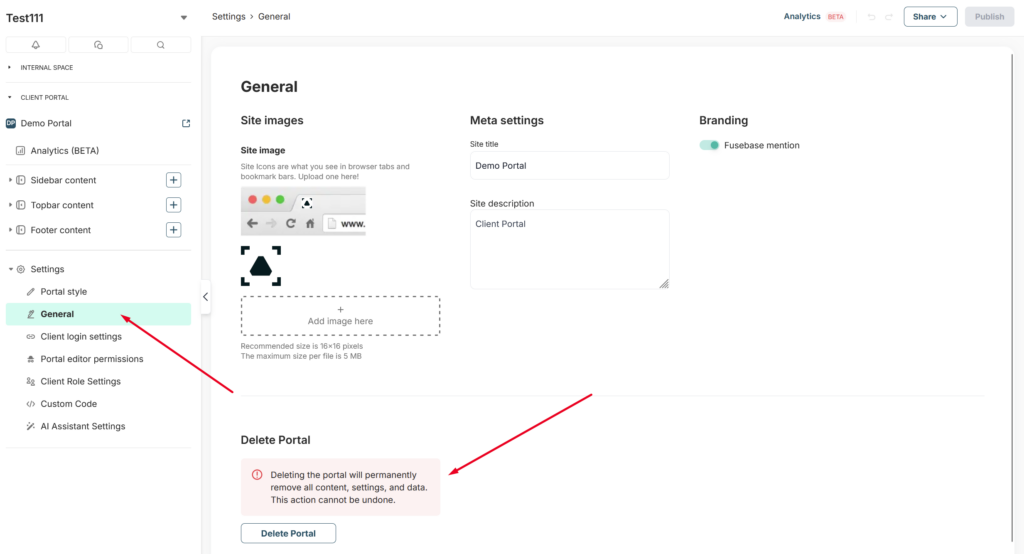Open the search magnifier icon
Screen dimensions: 1024x554
[x=161, y=45]
